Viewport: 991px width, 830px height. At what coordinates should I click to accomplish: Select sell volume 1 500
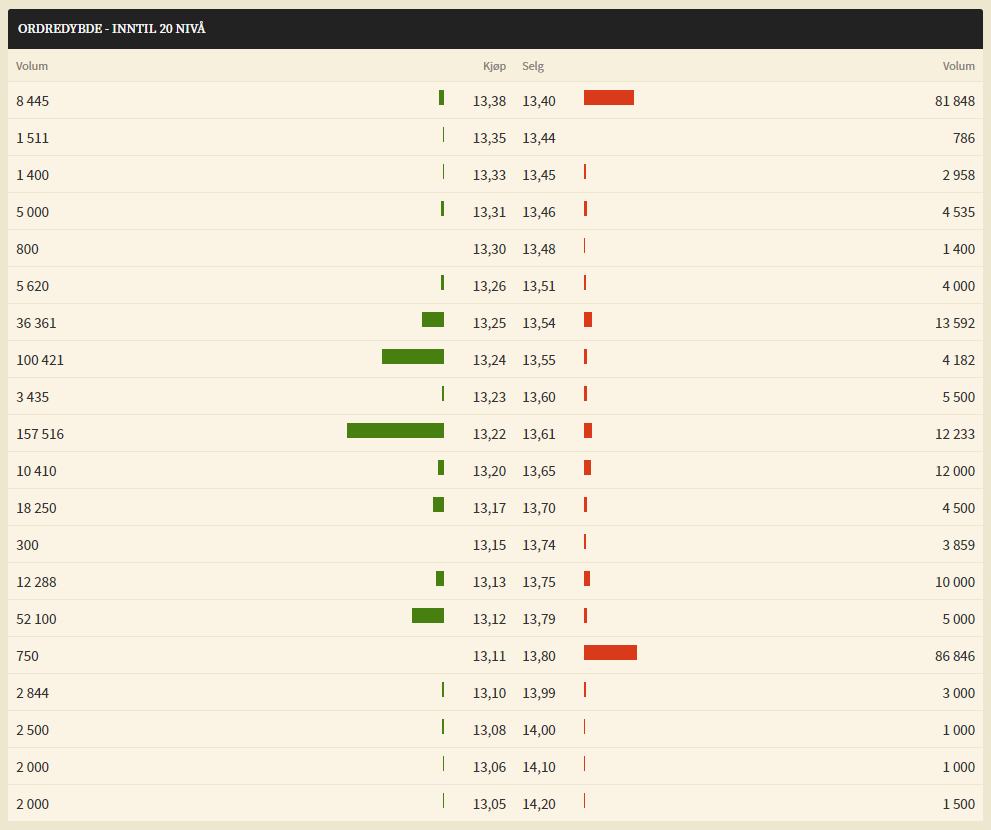[x=959, y=804]
